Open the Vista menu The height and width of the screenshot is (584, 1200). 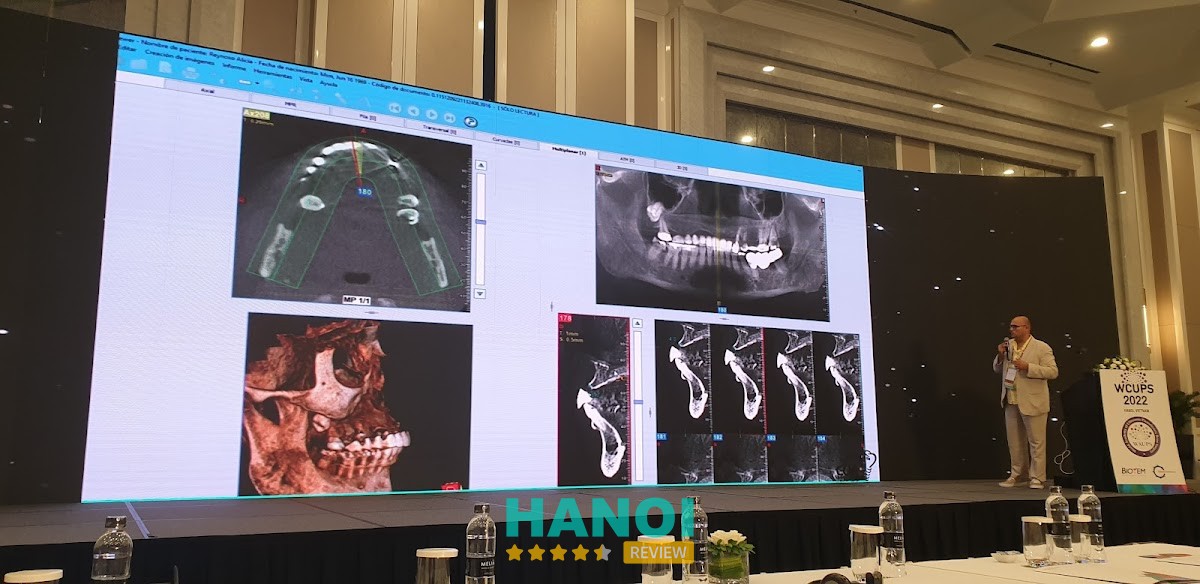click(x=306, y=80)
